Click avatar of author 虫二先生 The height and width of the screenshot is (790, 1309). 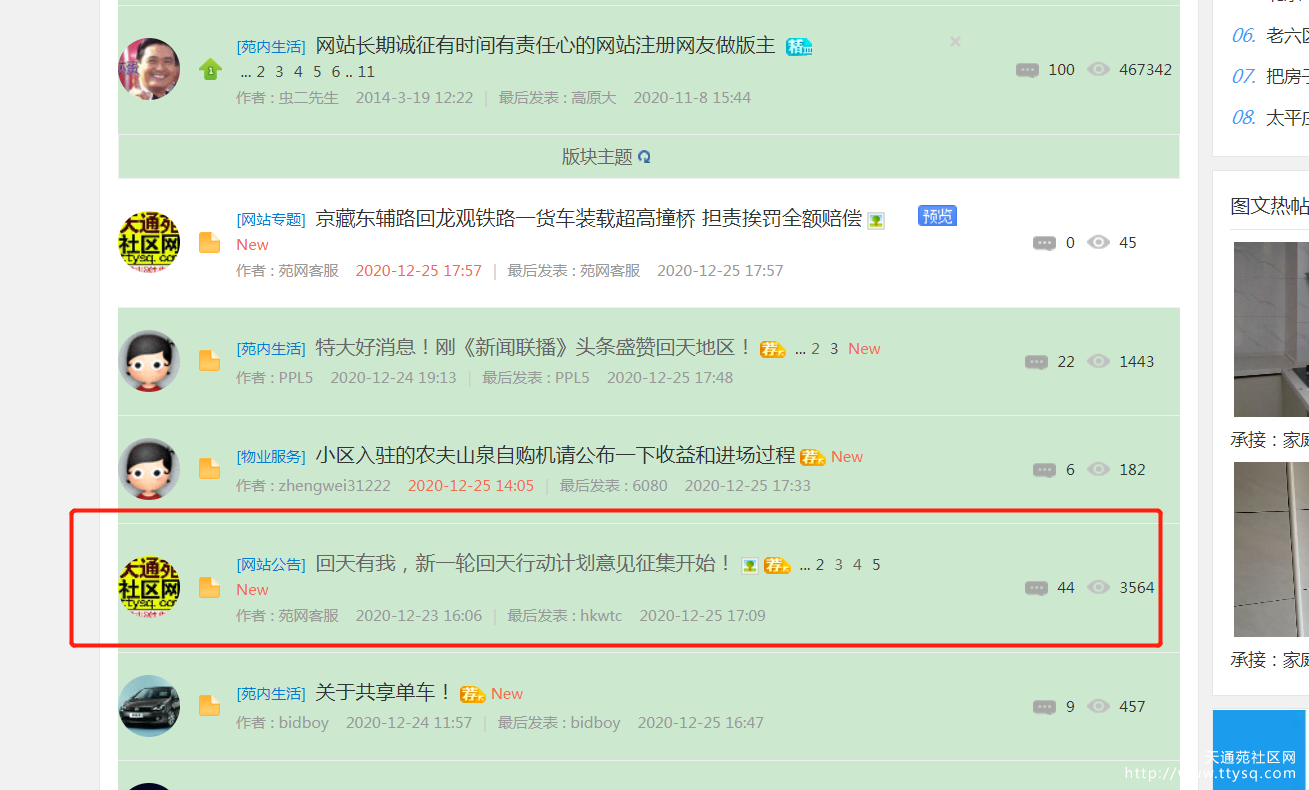click(x=149, y=69)
